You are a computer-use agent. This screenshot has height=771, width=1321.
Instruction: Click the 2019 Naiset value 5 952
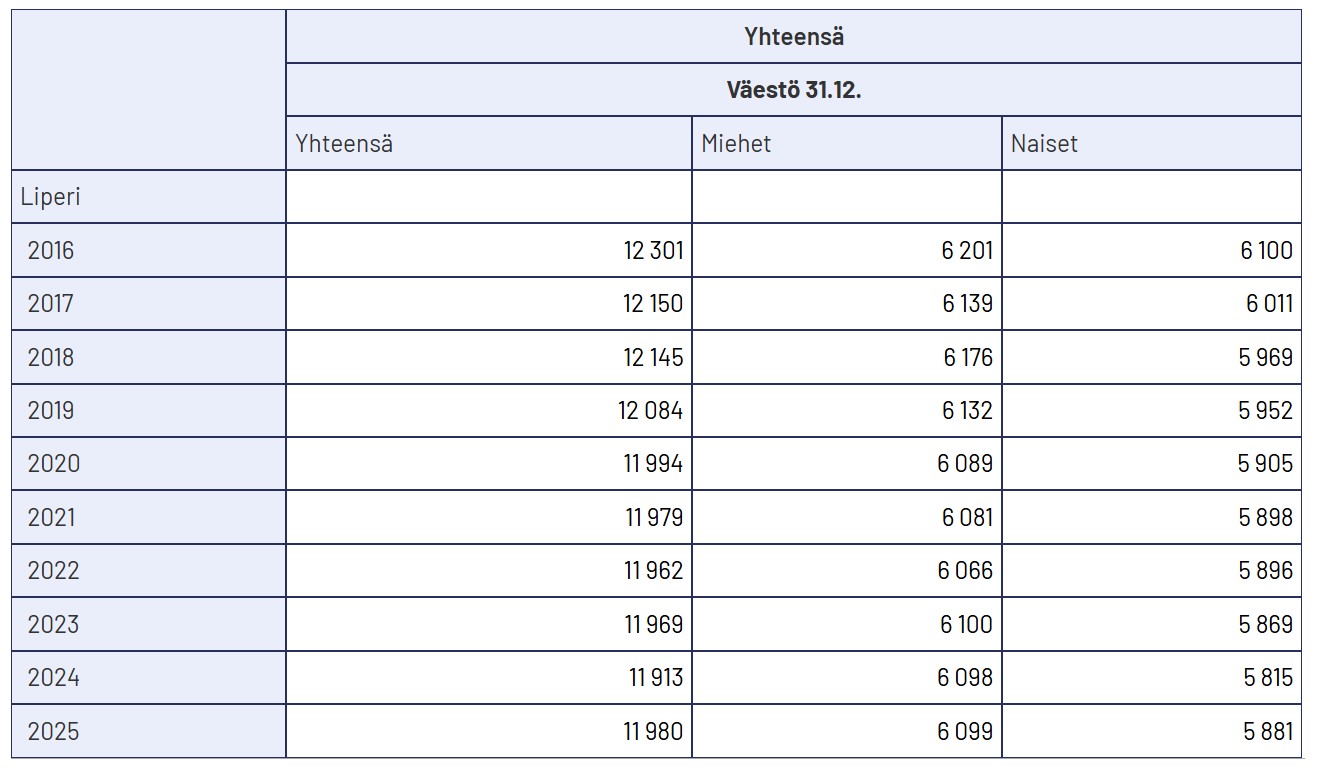[1265, 410]
